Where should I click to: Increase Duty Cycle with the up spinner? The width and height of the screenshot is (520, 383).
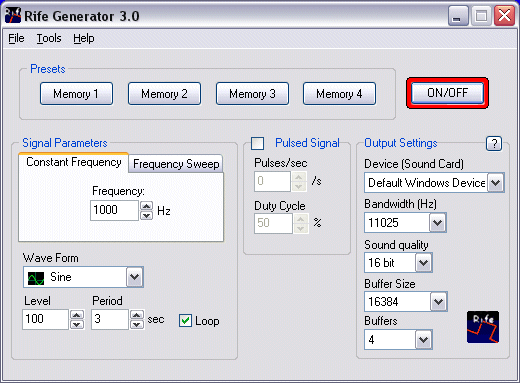pyautogui.click(x=301, y=219)
